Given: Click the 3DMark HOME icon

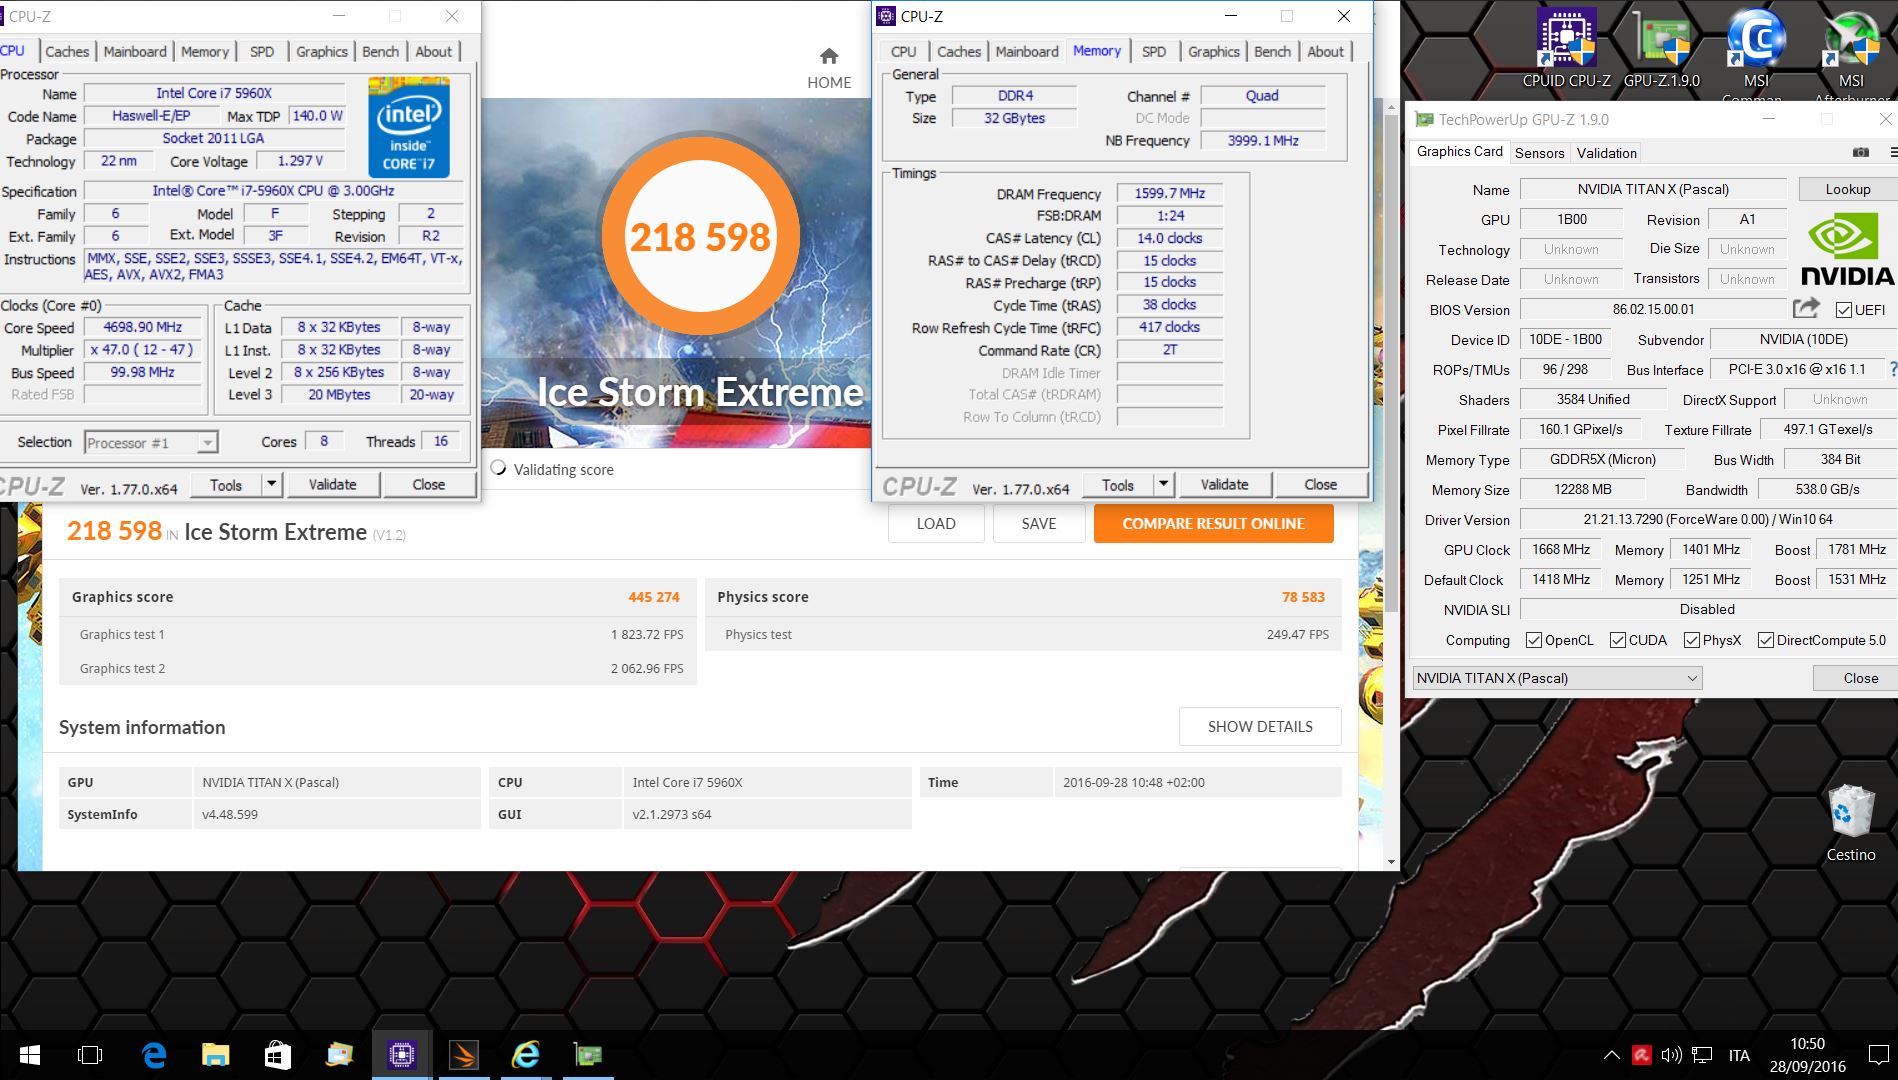Looking at the screenshot, I should click(829, 56).
